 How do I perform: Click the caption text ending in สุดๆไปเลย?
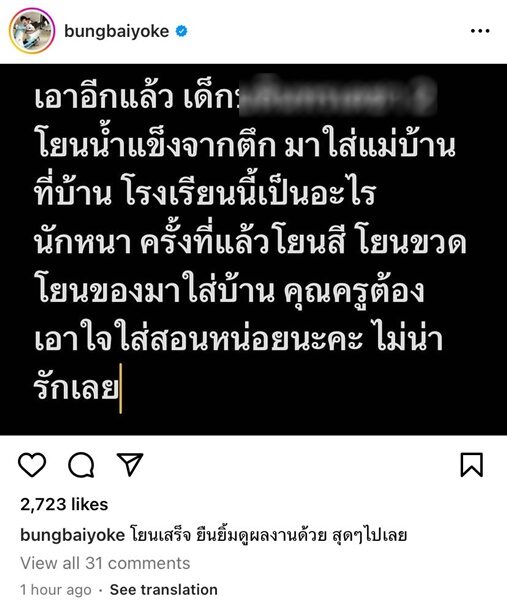[269, 535]
